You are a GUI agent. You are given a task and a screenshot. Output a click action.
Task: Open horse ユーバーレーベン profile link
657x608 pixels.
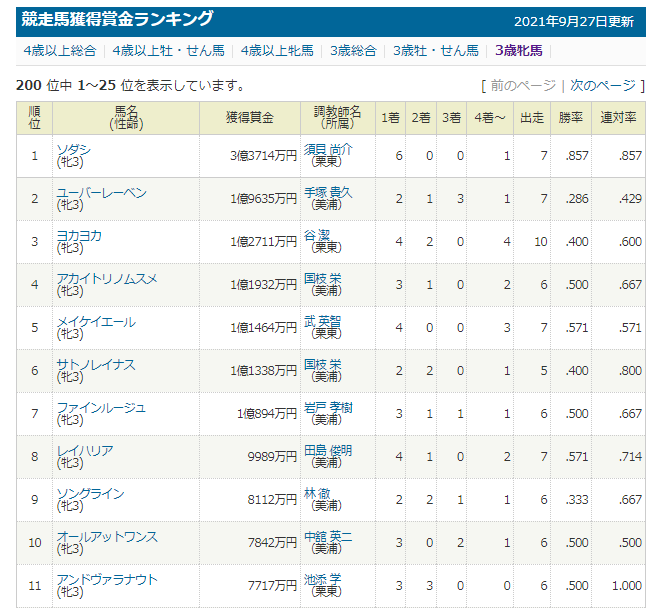101,192
